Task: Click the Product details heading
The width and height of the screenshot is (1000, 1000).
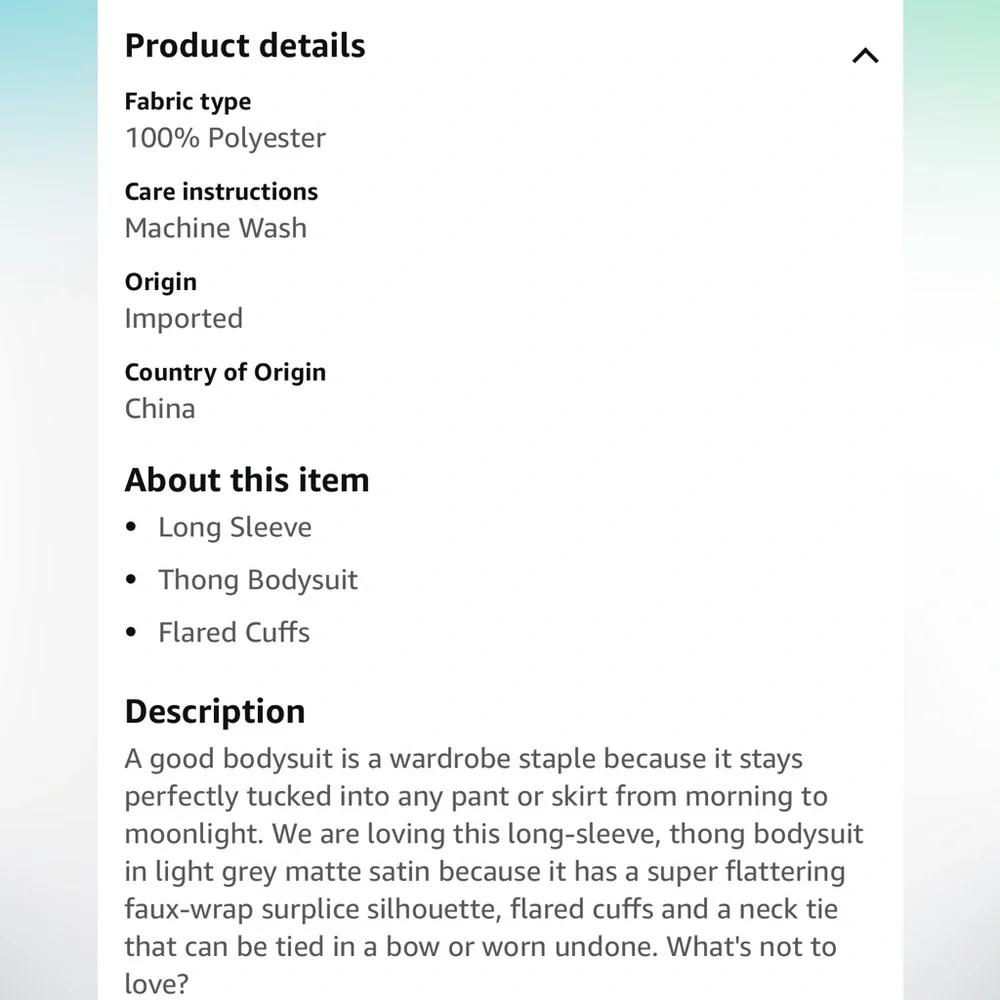Action: (245, 46)
